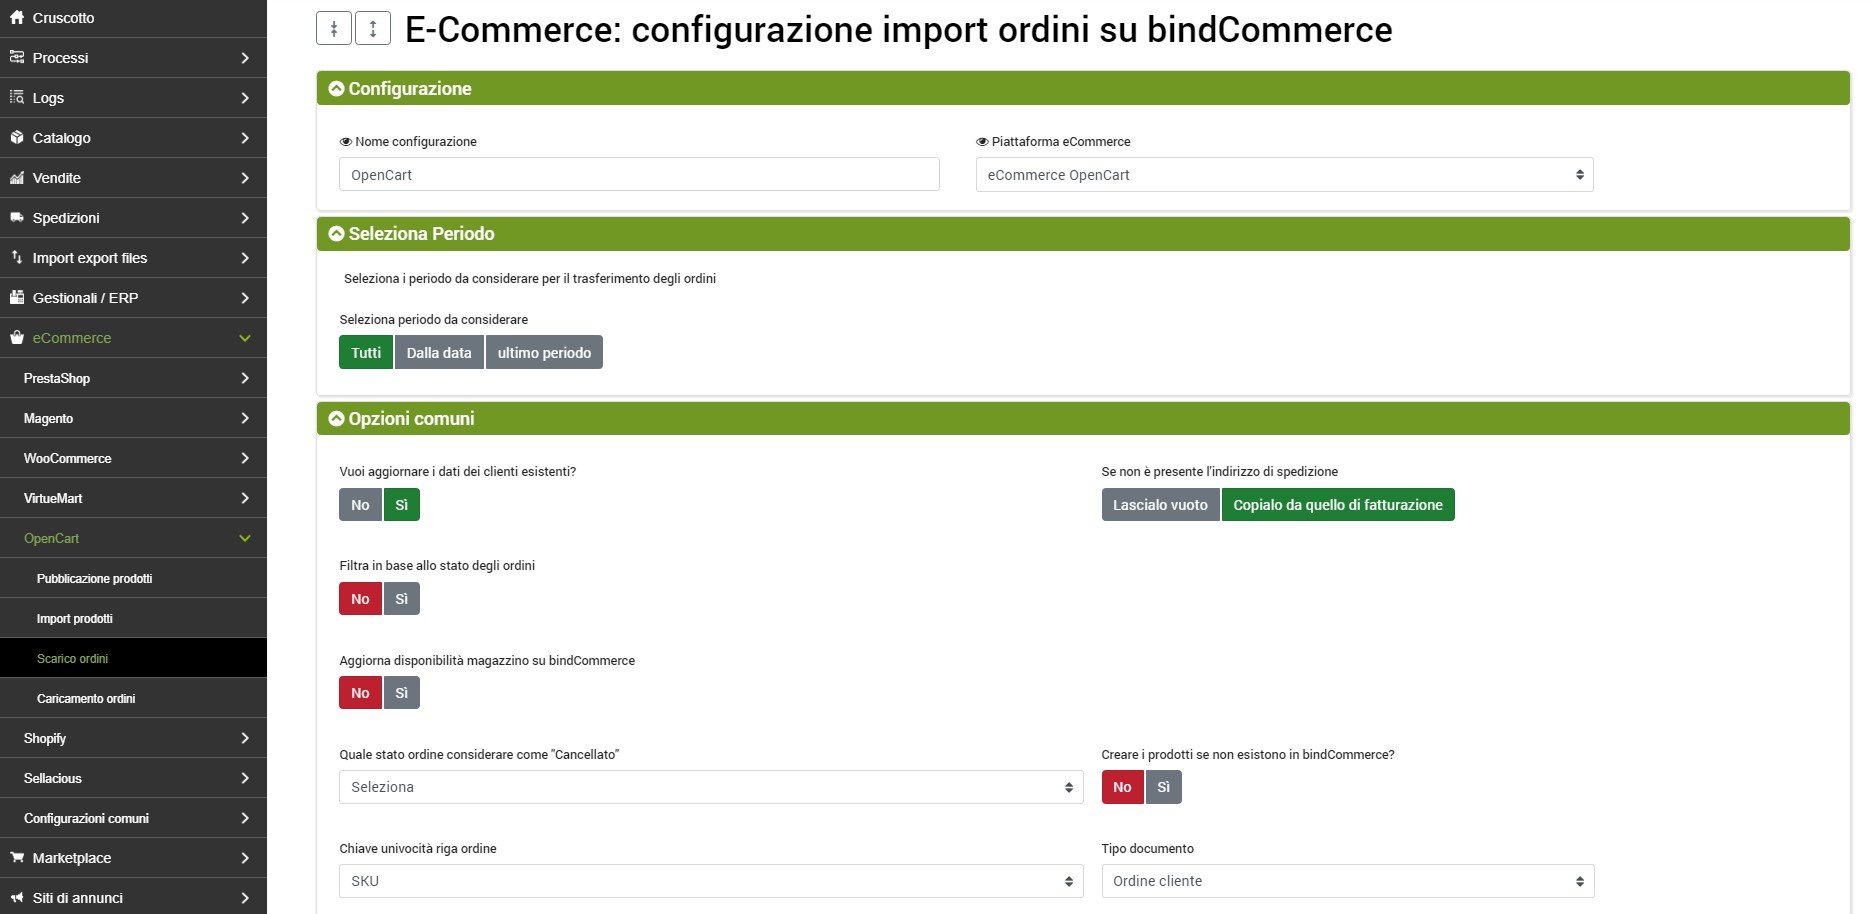Collapse the Configurazione panel via its circle icon

(x=337, y=89)
